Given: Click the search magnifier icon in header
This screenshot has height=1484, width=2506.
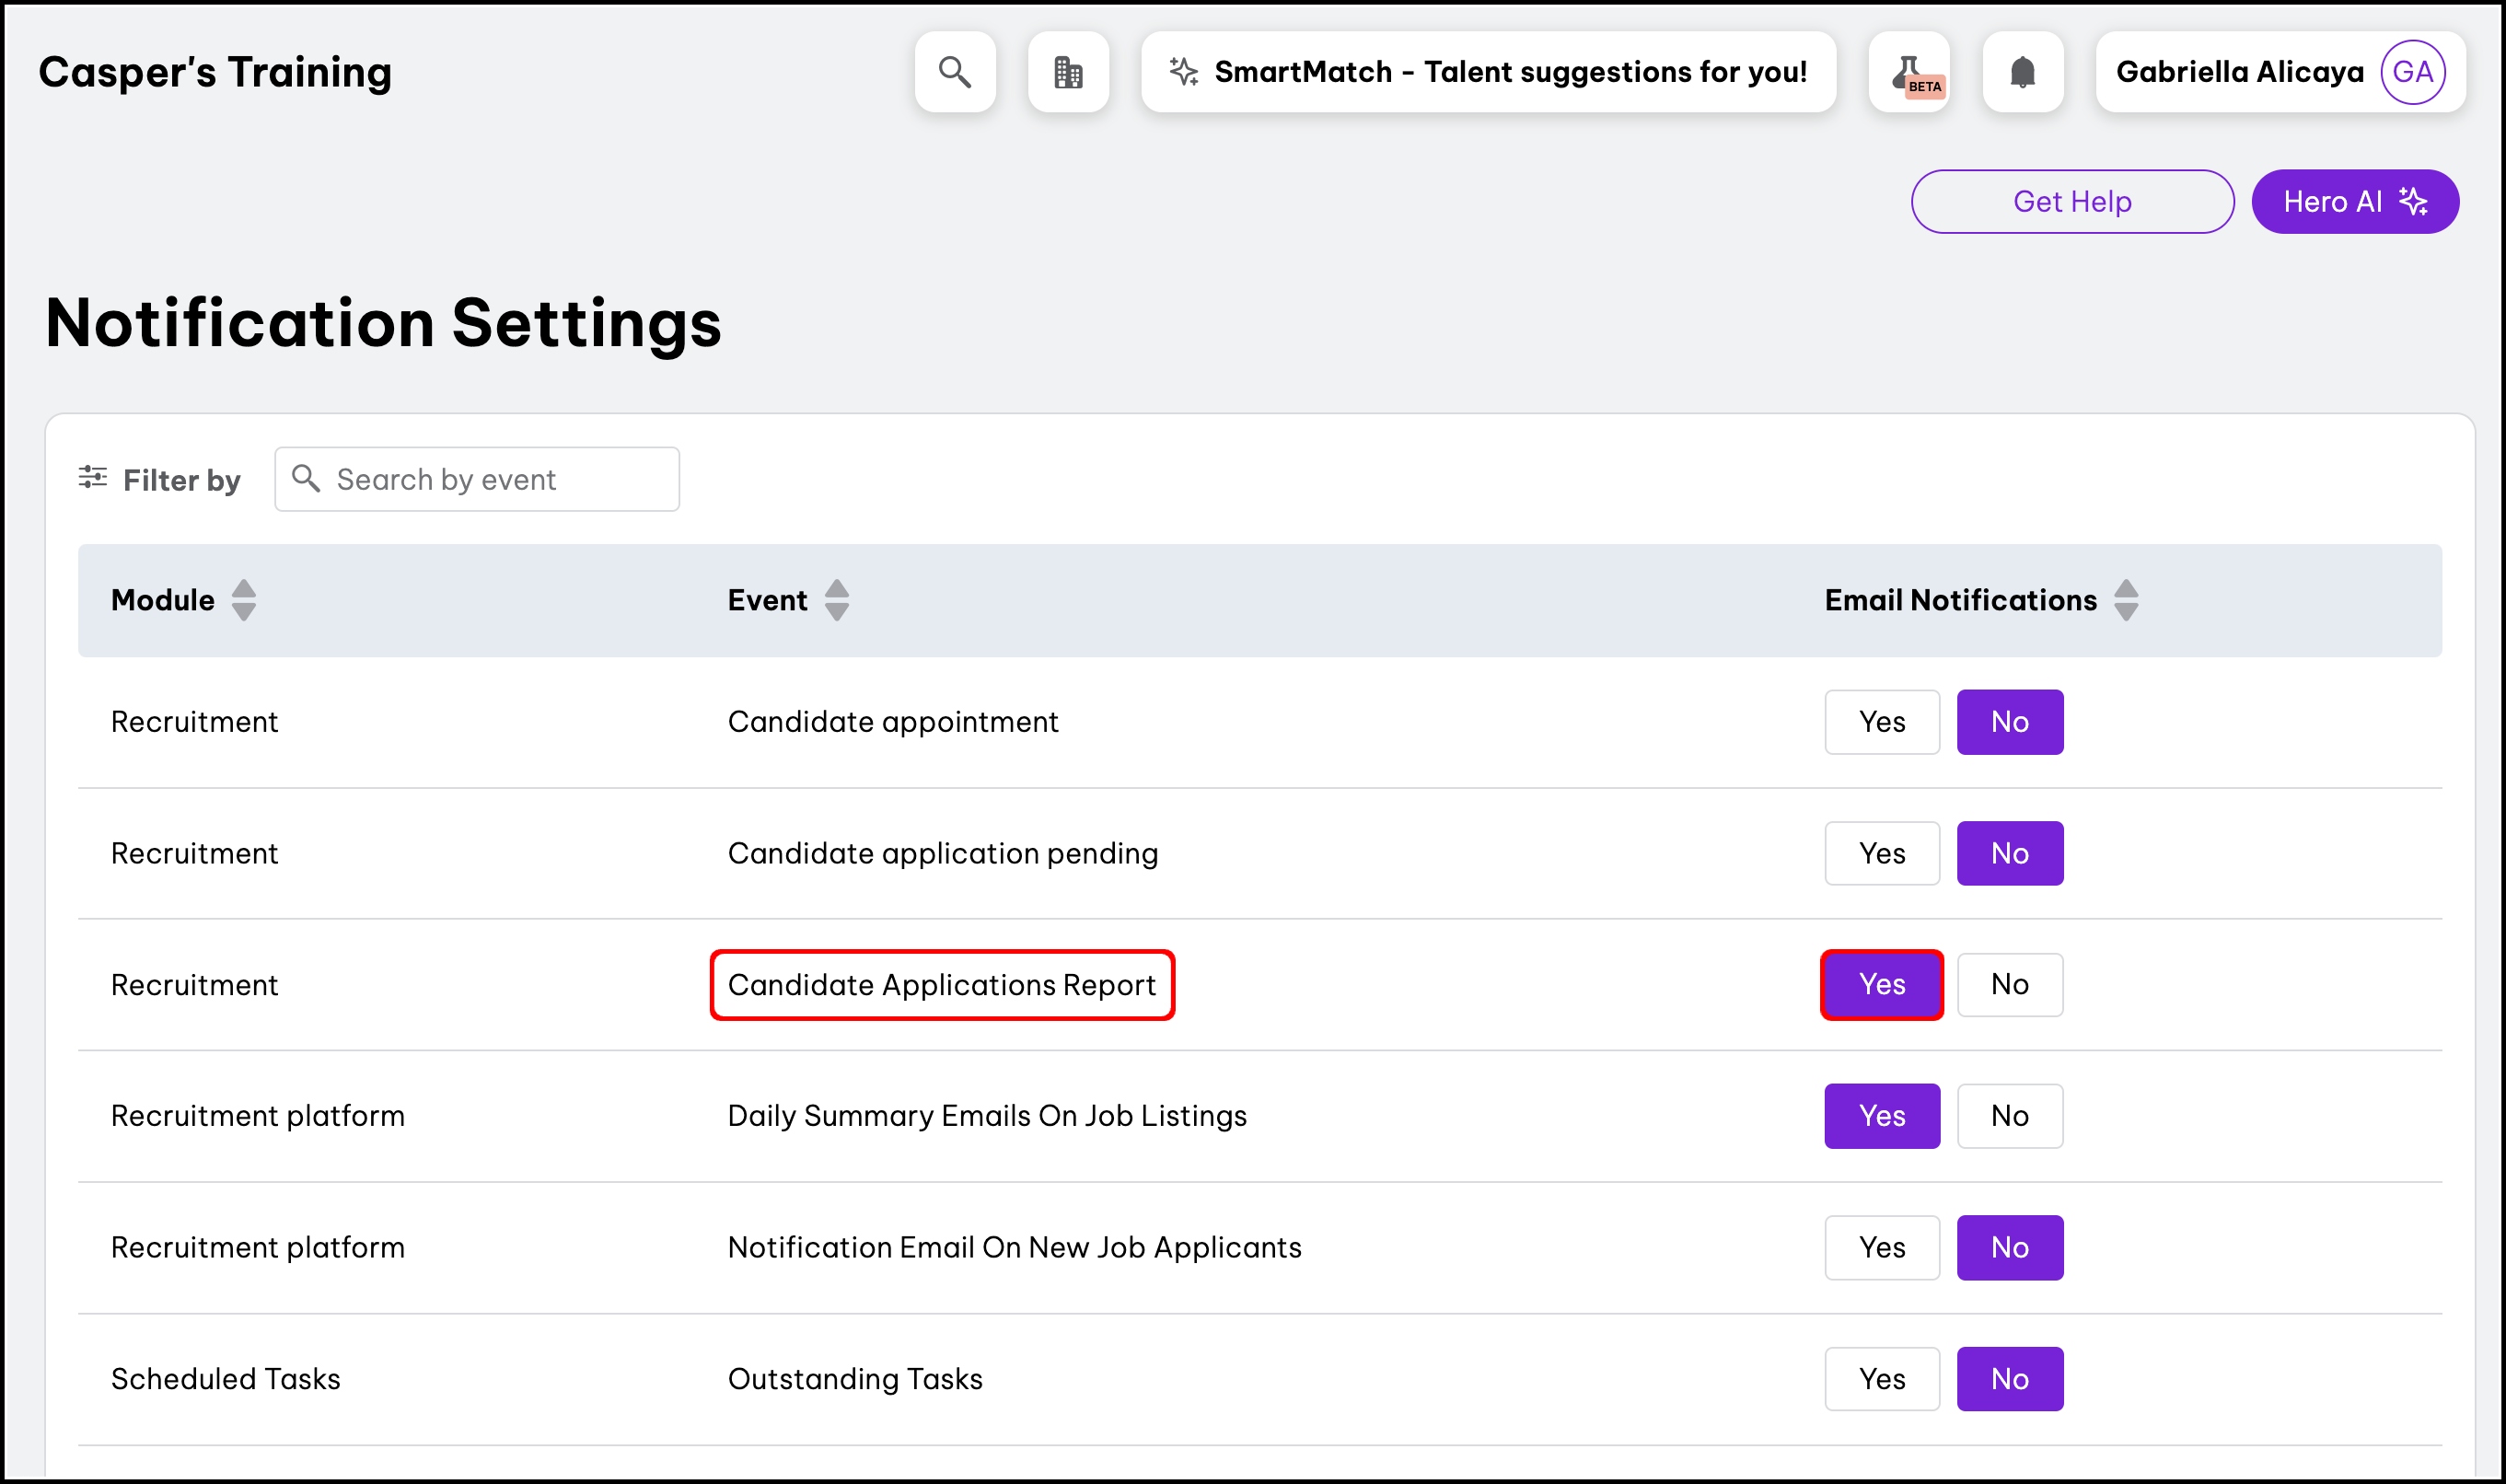Looking at the screenshot, I should pyautogui.click(x=954, y=72).
